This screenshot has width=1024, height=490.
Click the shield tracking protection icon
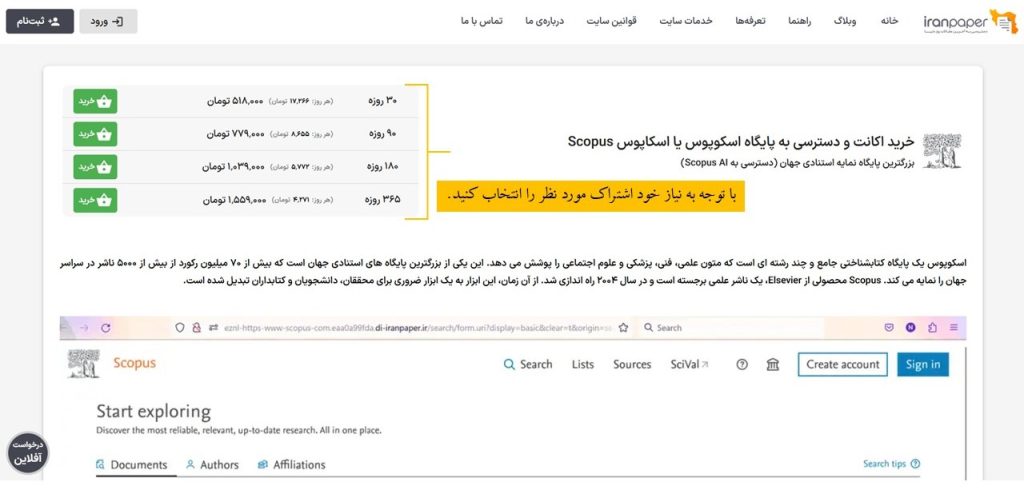pyautogui.click(x=180, y=328)
